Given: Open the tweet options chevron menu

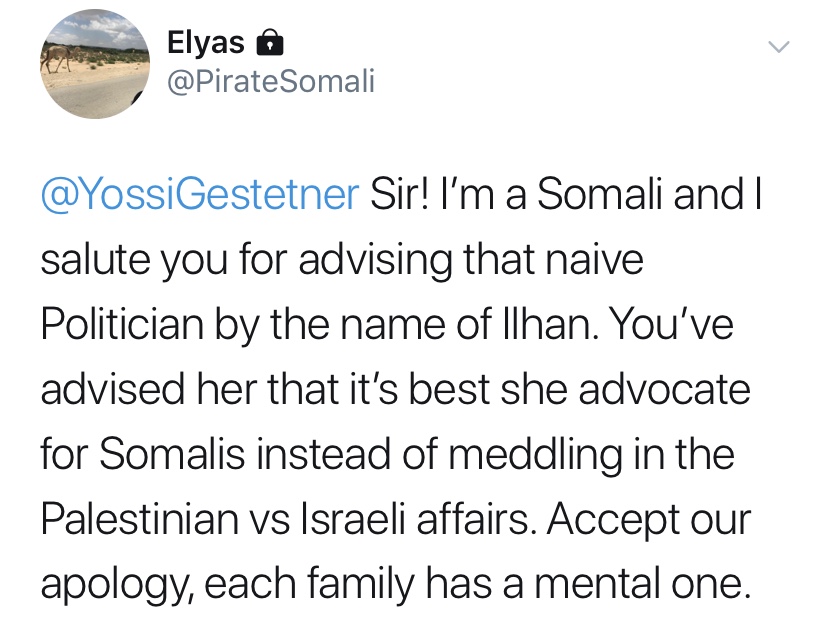Looking at the screenshot, I should (x=778, y=47).
